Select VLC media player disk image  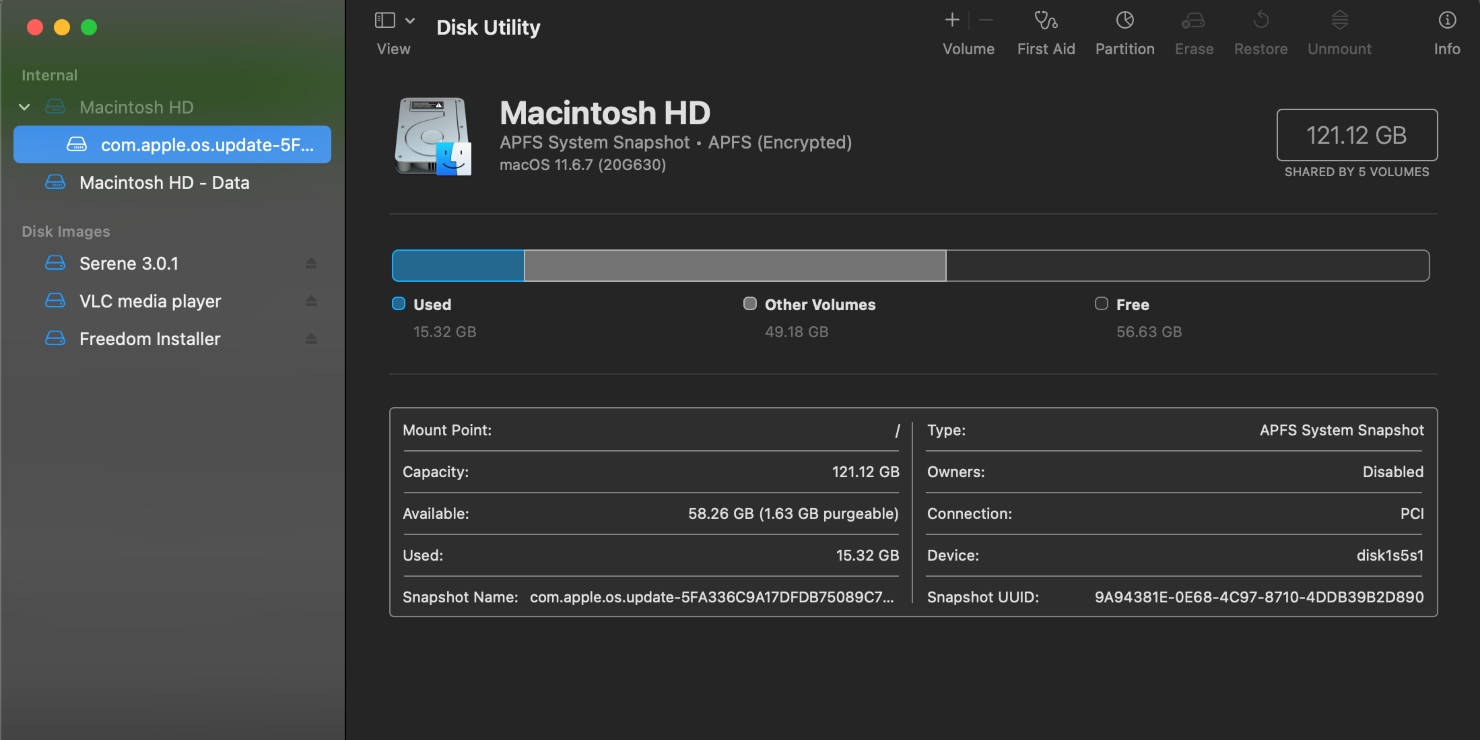click(x=150, y=301)
